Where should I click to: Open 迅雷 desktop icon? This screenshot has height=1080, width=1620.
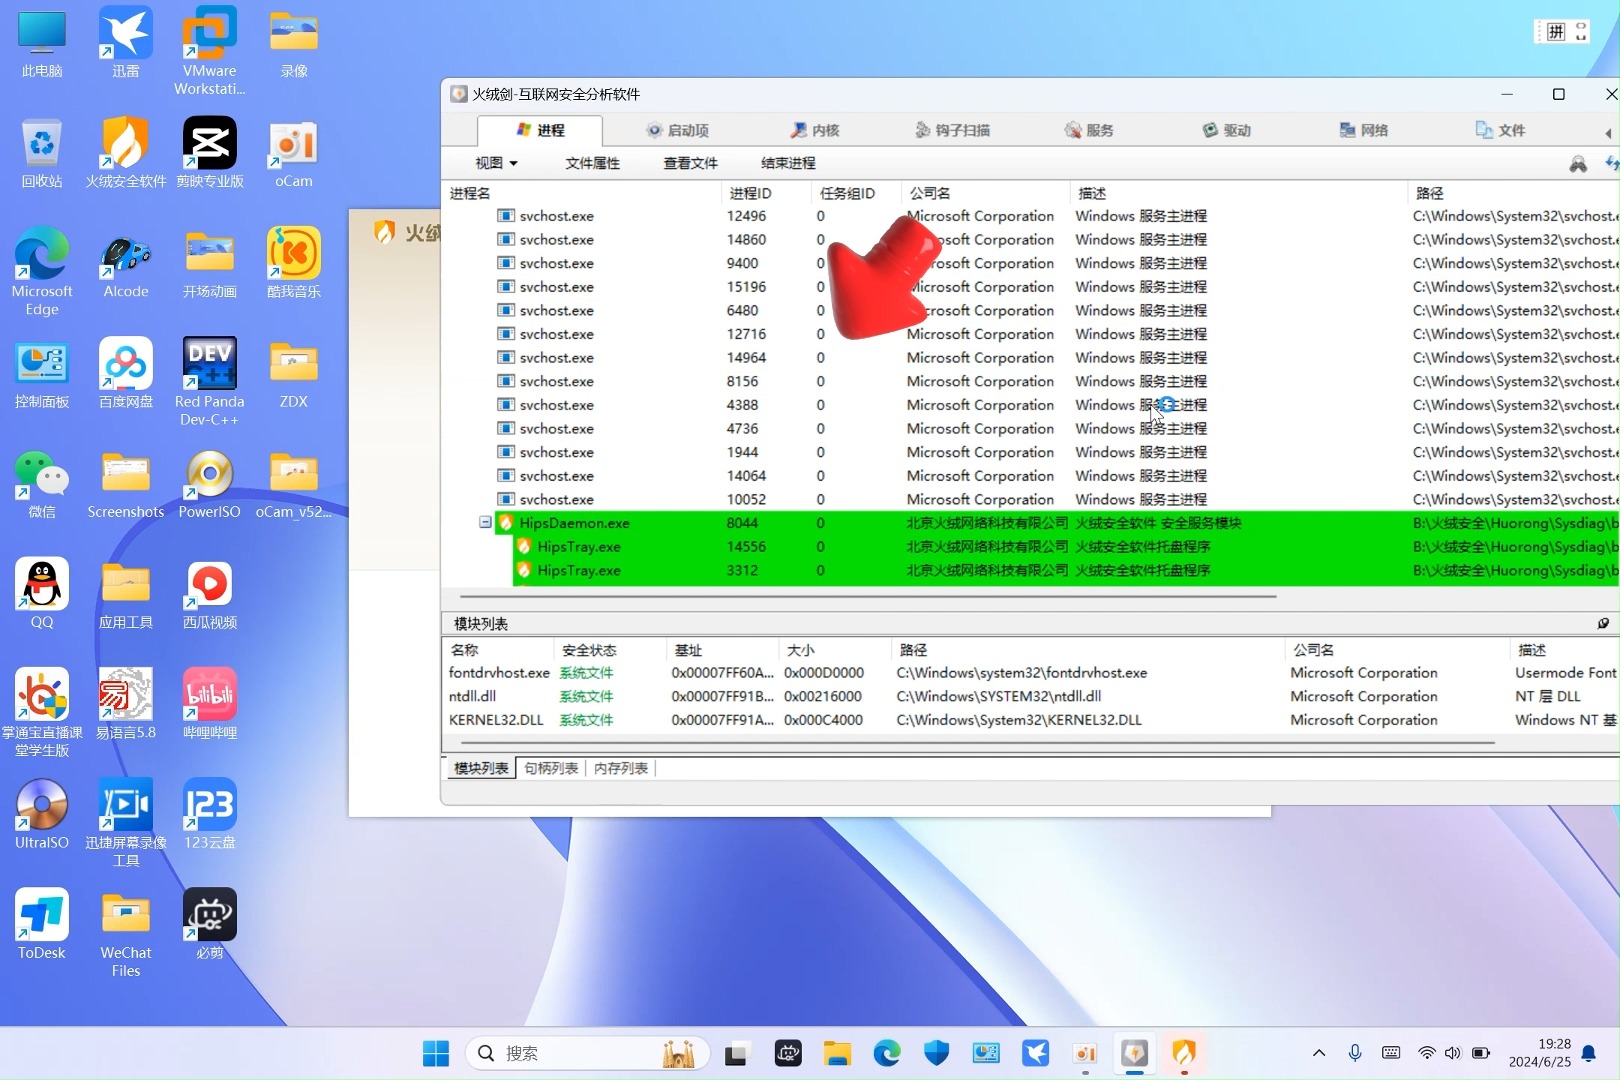tap(126, 43)
